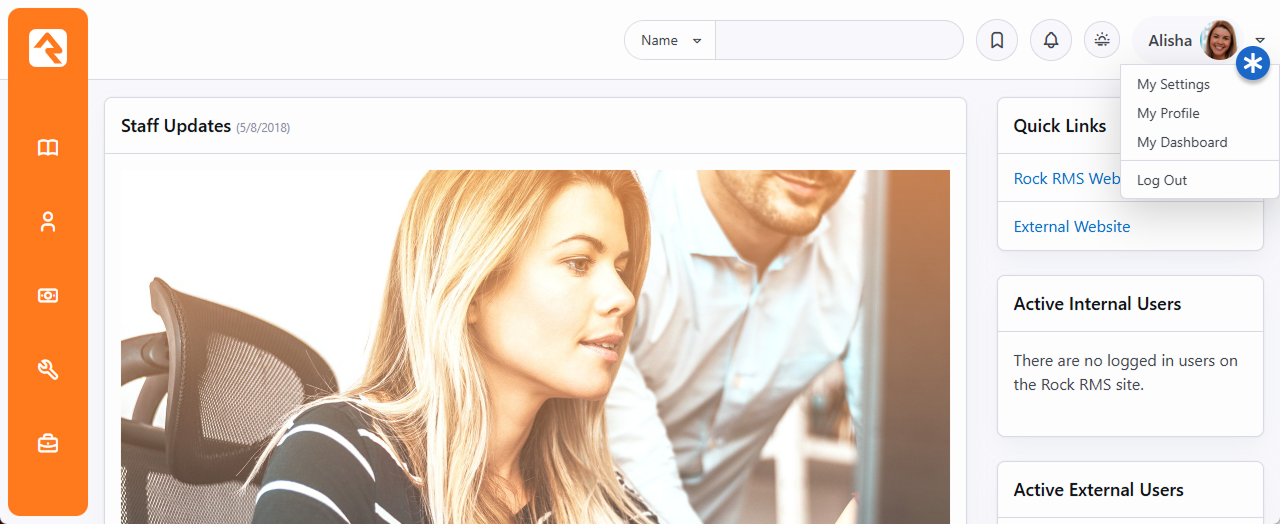Open My Dashboard from user menu
The height and width of the screenshot is (524, 1280).
(1182, 143)
